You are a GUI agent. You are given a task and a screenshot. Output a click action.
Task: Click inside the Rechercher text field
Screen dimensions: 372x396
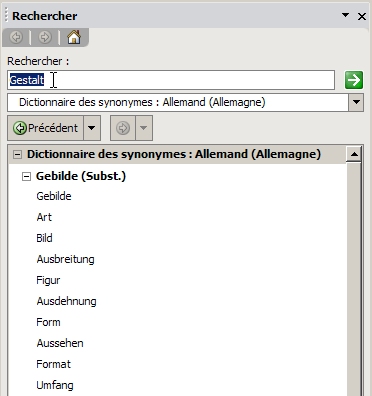[171, 80]
